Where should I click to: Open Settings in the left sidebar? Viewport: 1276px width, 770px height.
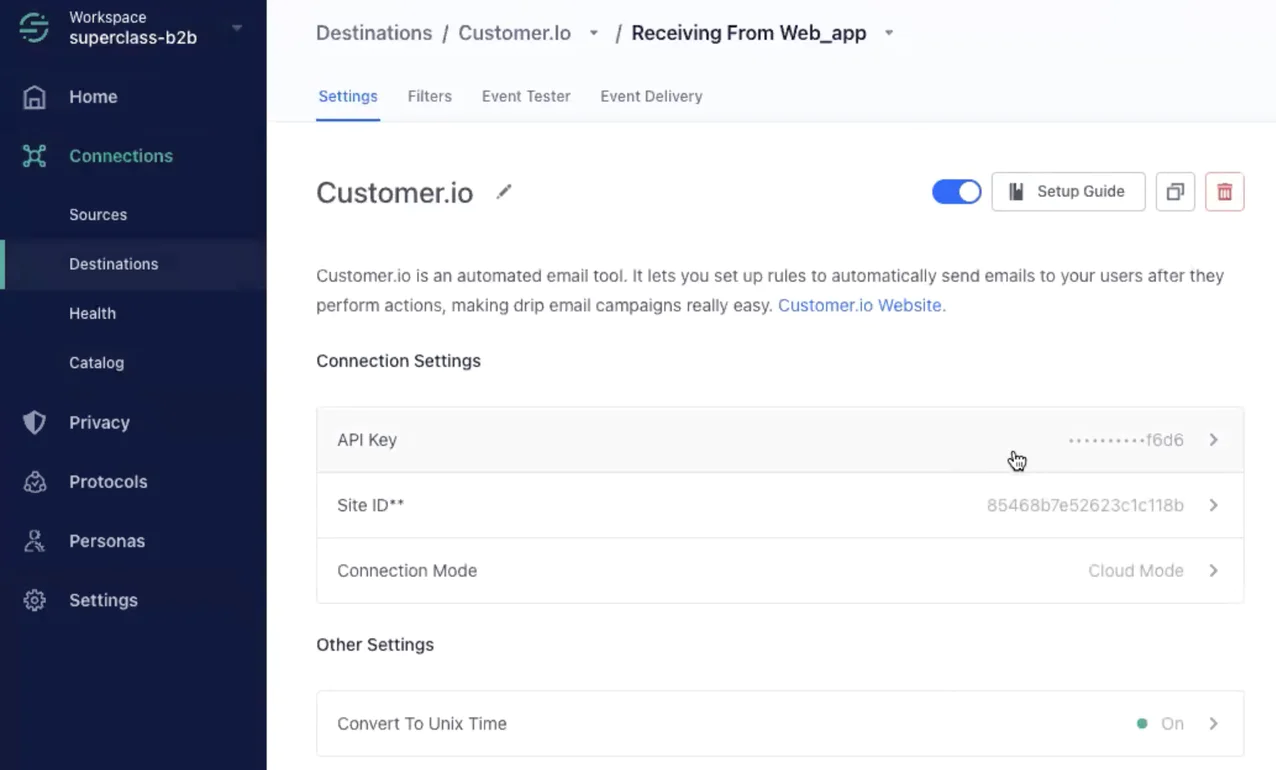point(103,600)
